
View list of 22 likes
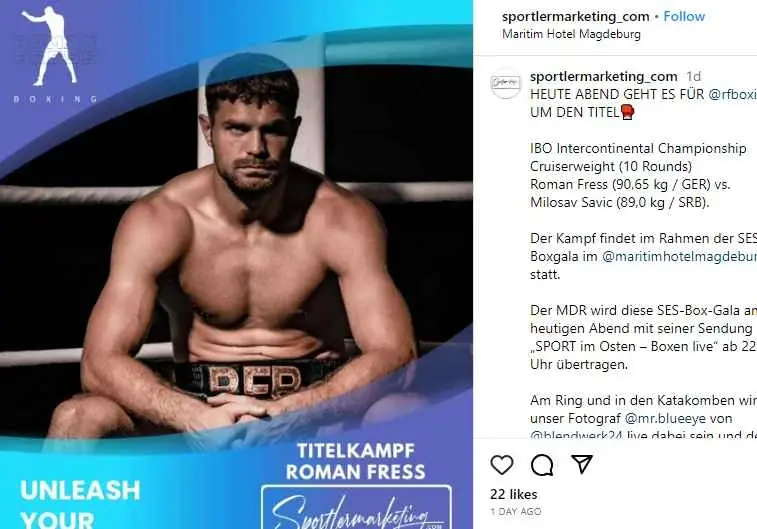pos(513,494)
